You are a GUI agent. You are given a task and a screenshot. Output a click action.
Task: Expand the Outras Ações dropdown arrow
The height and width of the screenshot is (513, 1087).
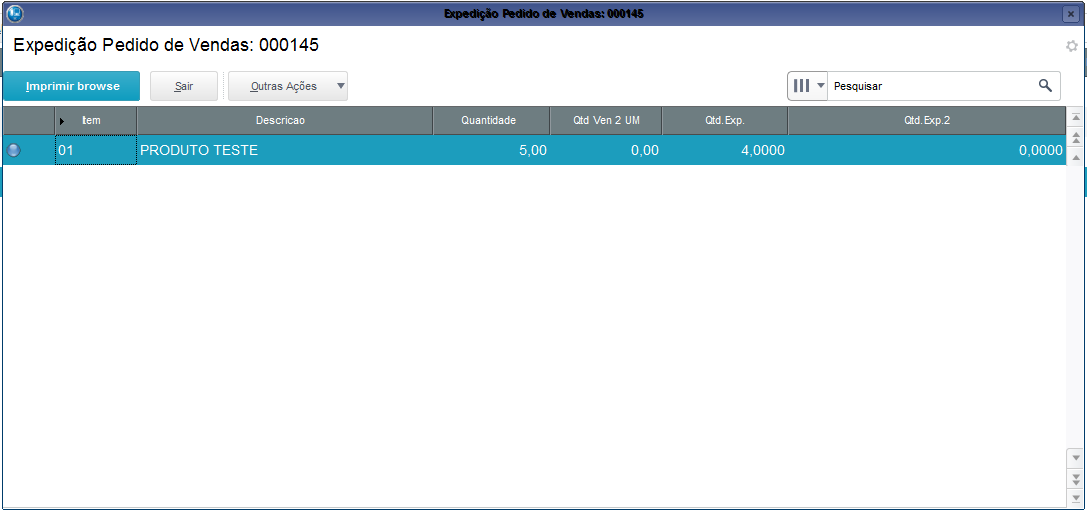pyautogui.click(x=340, y=86)
